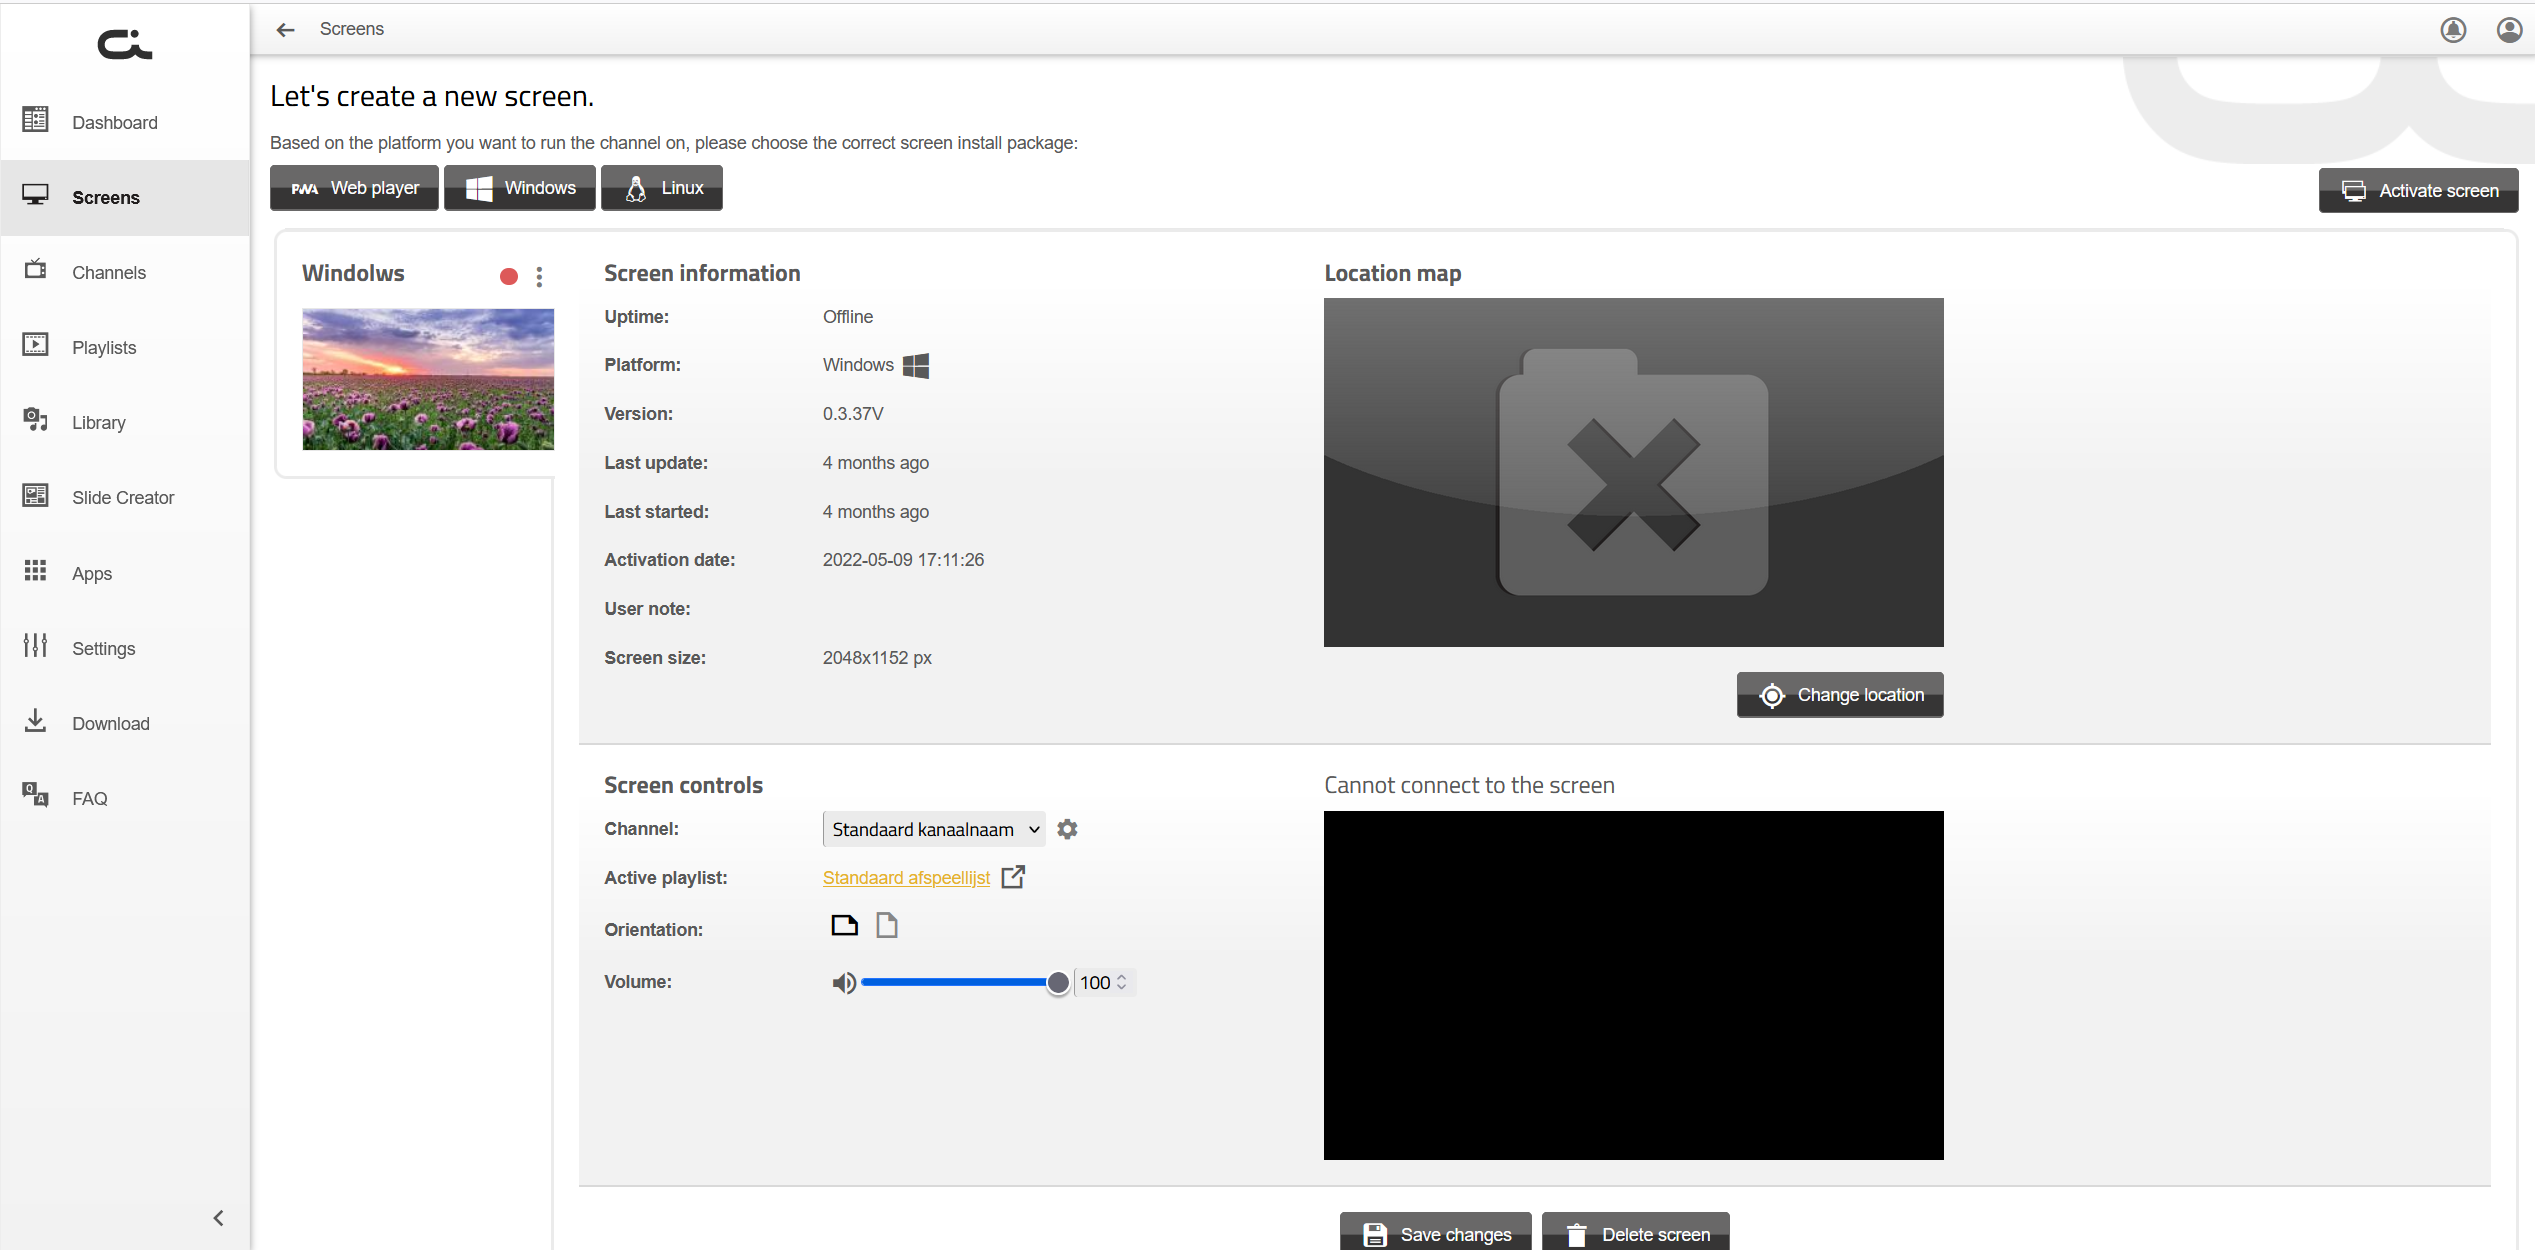Open the user account icon
This screenshot has height=1250, width=2535.
2509,30
